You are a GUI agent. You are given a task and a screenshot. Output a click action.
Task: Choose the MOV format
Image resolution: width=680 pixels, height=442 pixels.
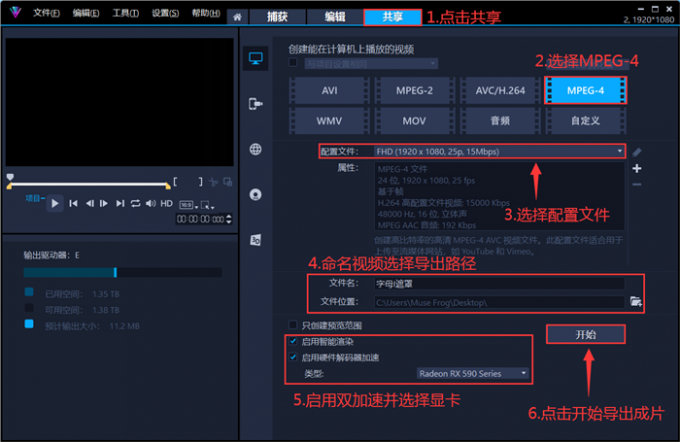415,121
